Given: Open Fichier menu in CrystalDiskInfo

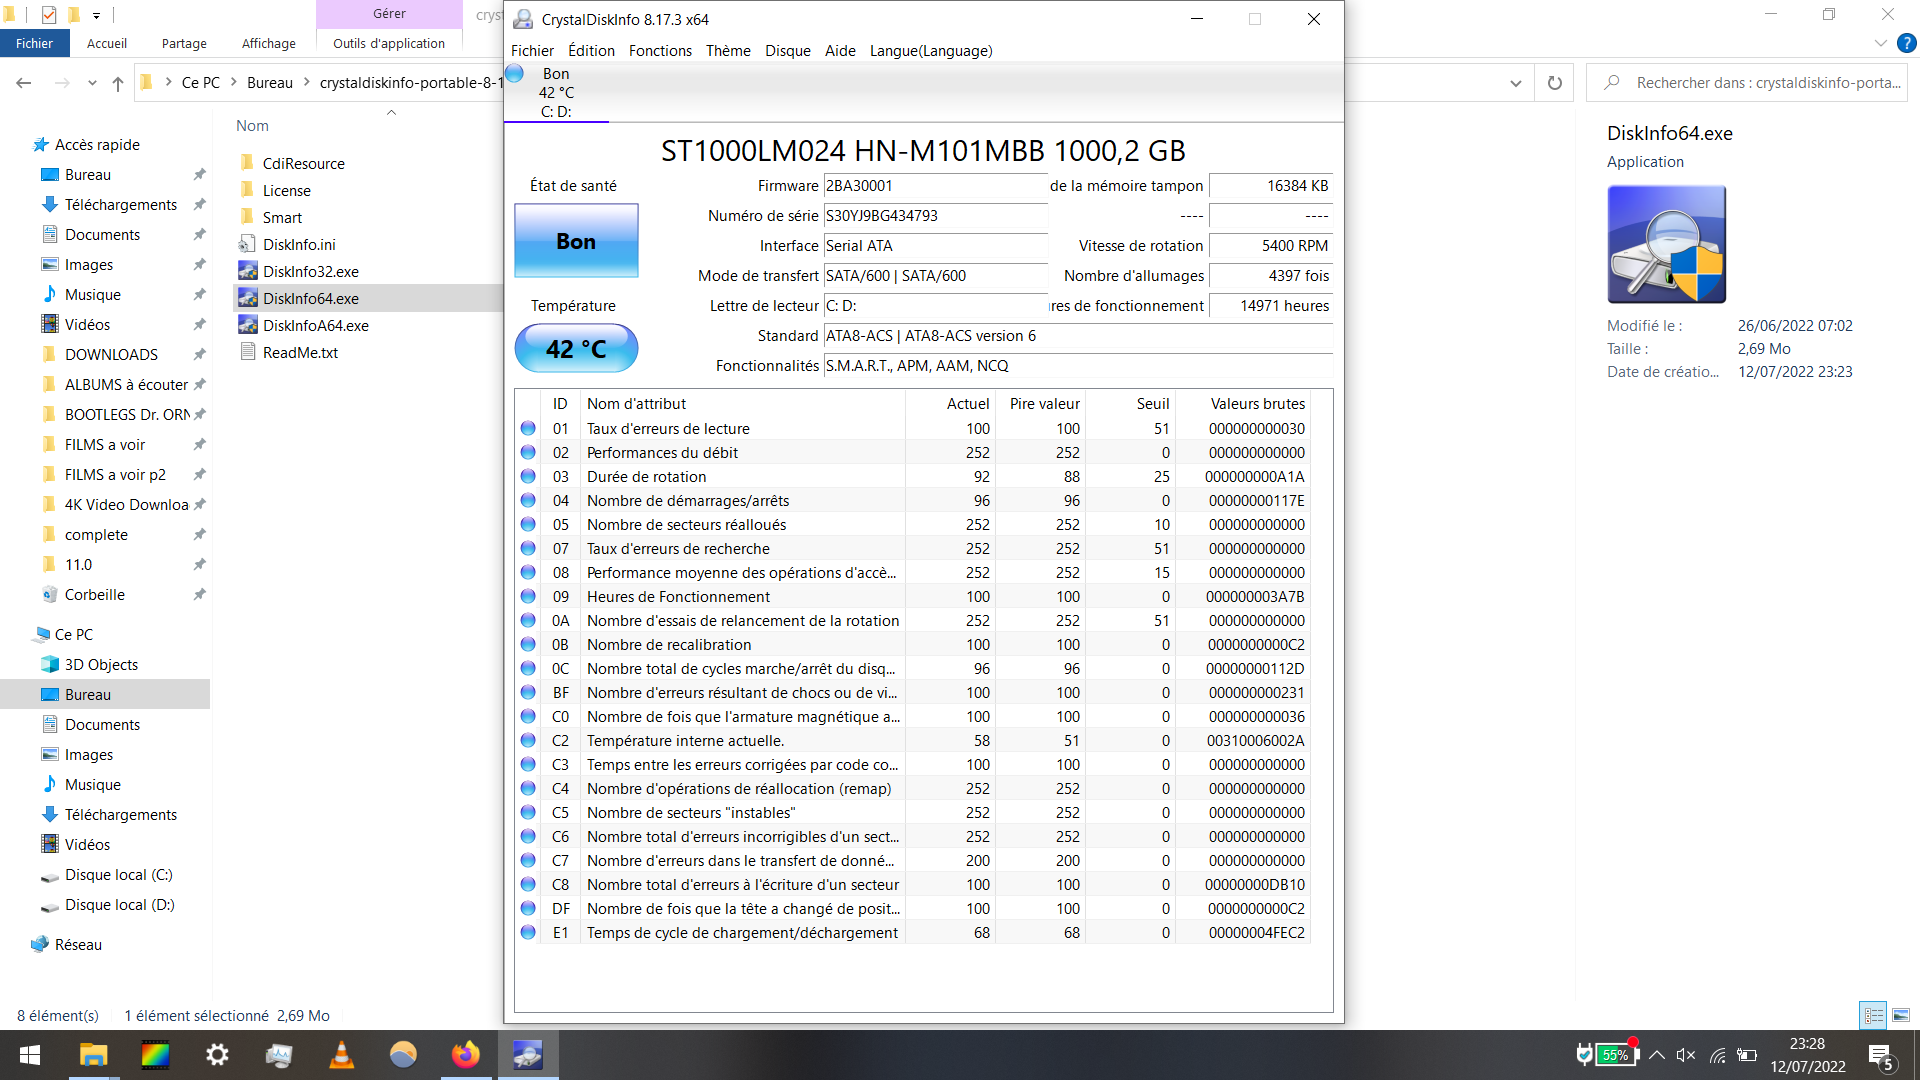Looking at the screenshot, I should click(x=532, y=51).
